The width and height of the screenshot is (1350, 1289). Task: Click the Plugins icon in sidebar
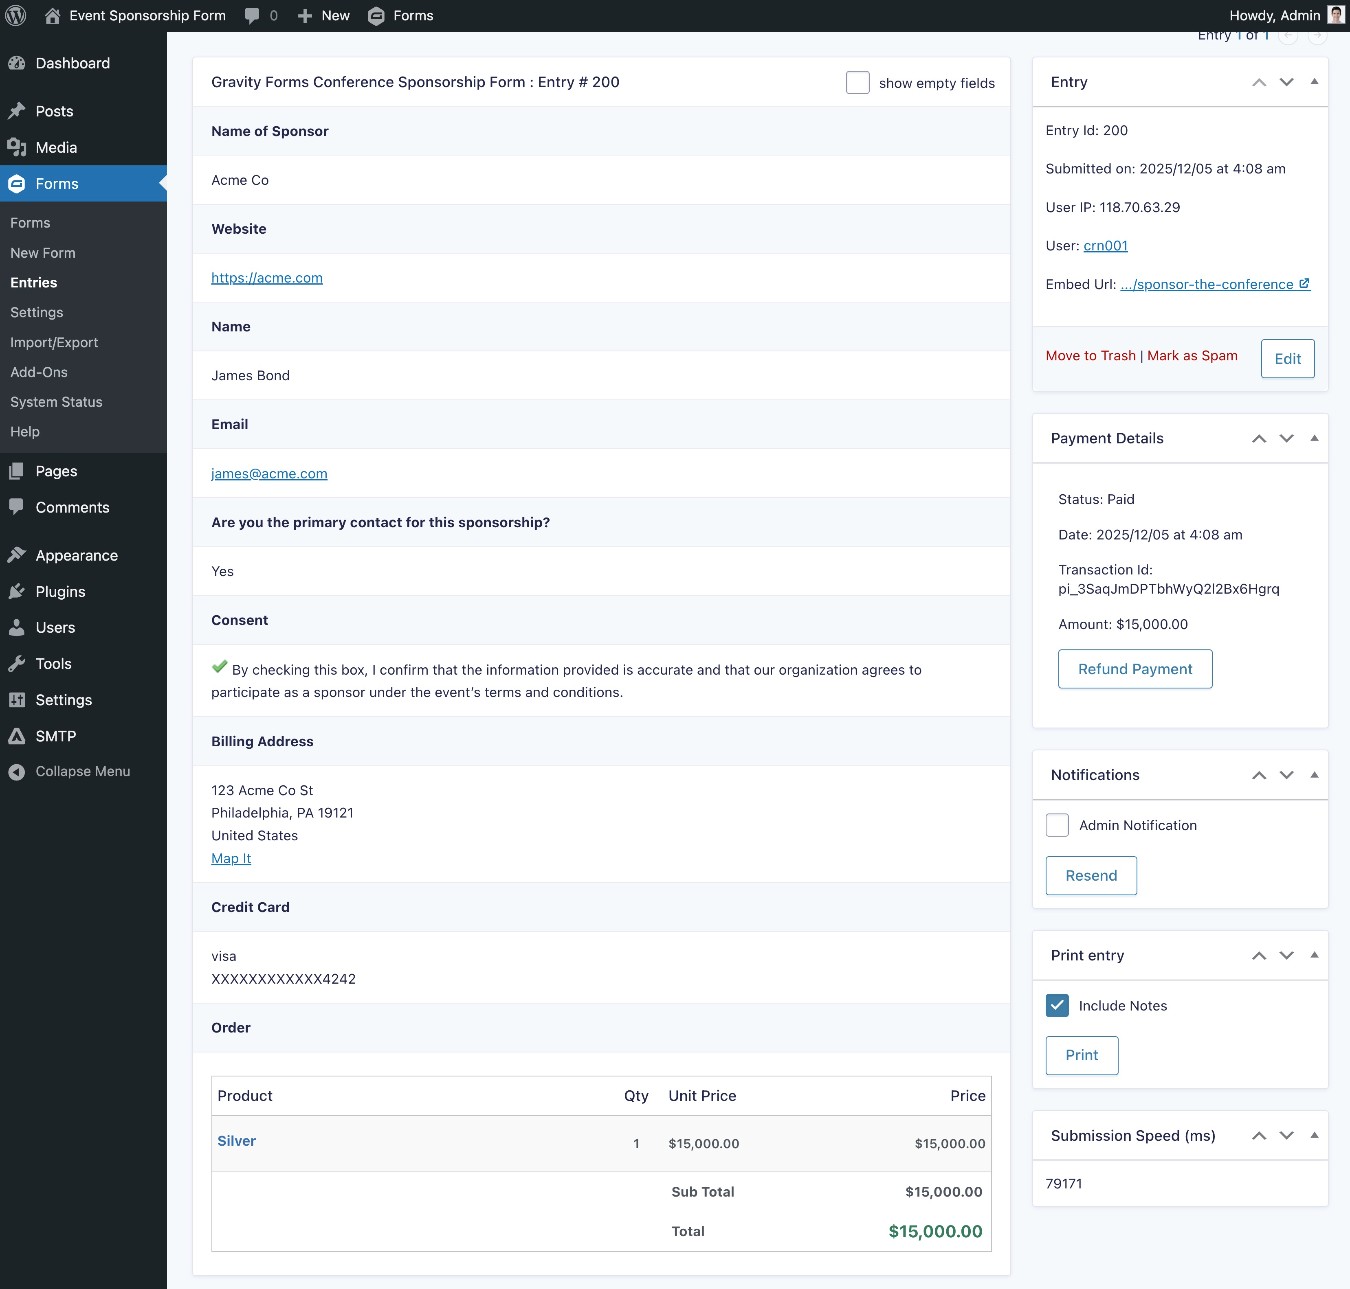pyautogui.click(x=17, y=592)
